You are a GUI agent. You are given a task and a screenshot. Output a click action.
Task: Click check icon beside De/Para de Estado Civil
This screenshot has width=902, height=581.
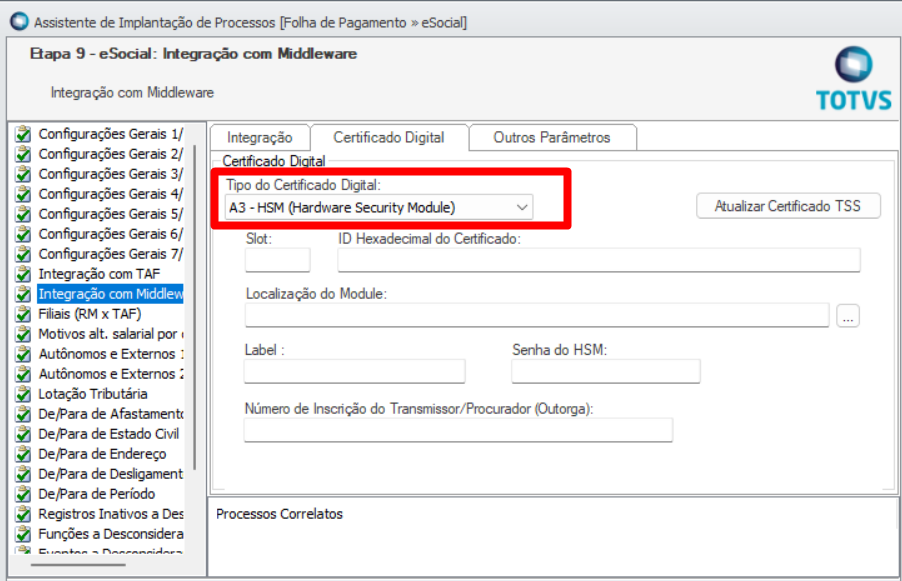point(23,434)
